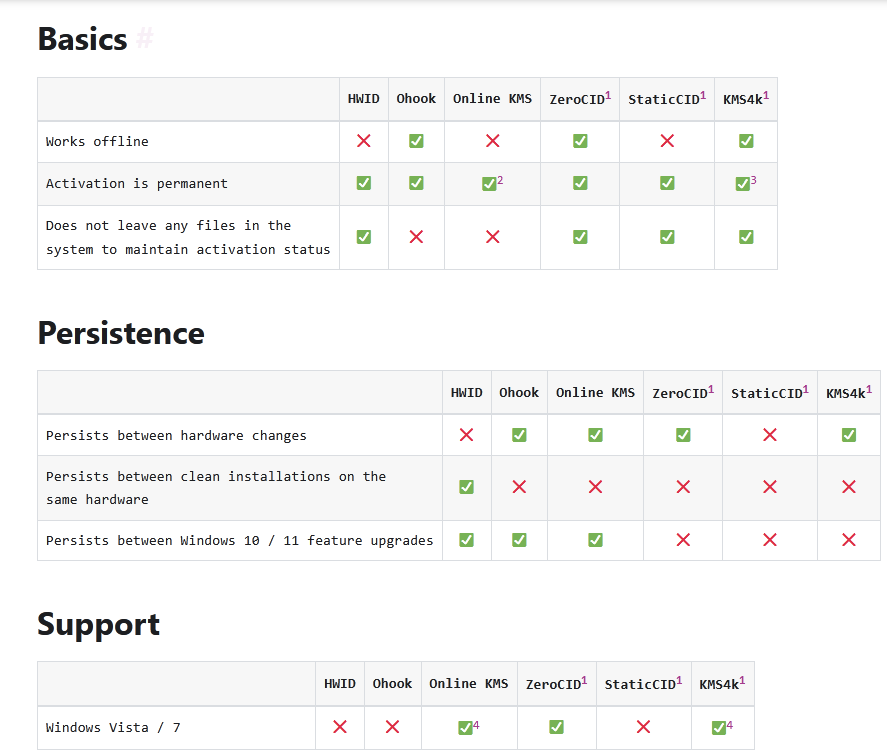
Task: Open footnote 2 in Online KMS permanent cell
Action: pyautogui.click(x=499, y=180)
